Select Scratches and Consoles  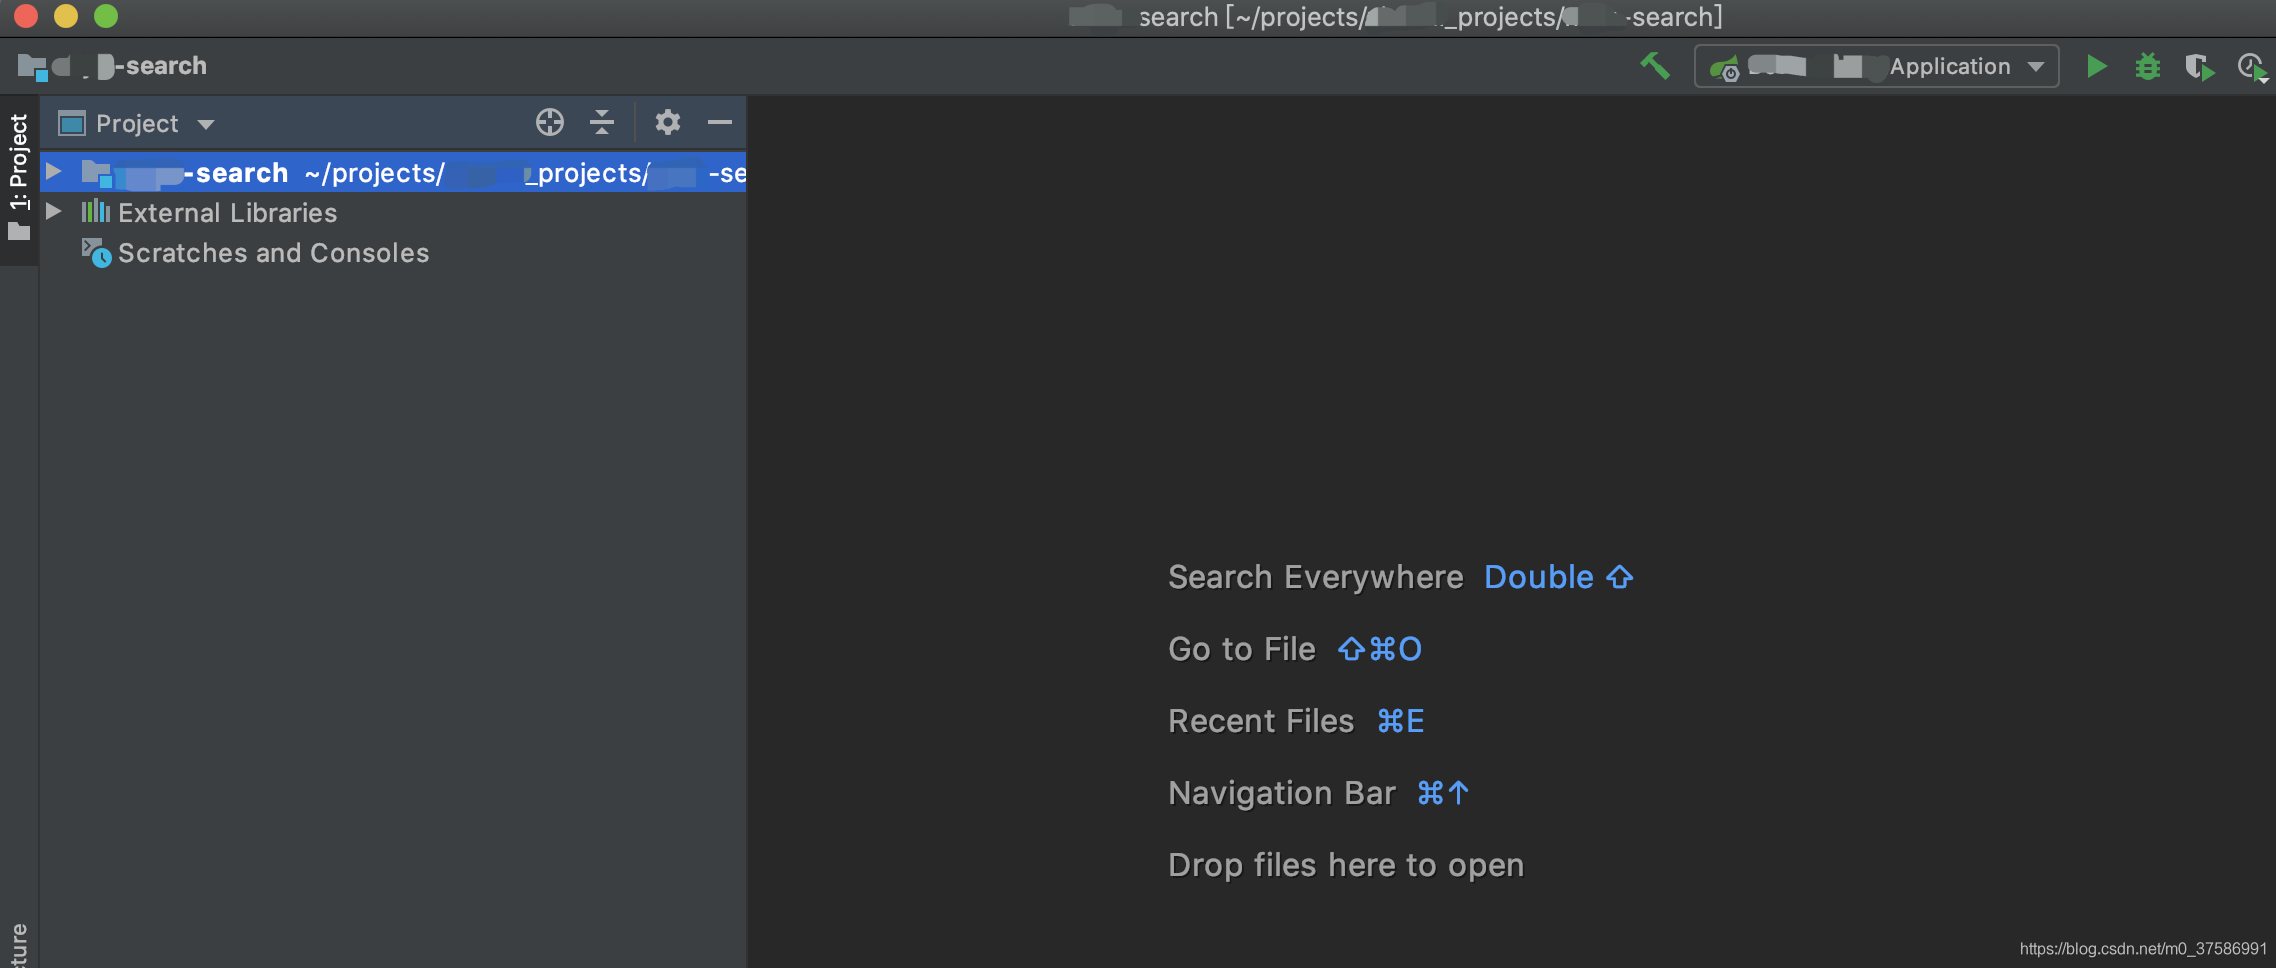pyautogui.click(x=273, y=252)
